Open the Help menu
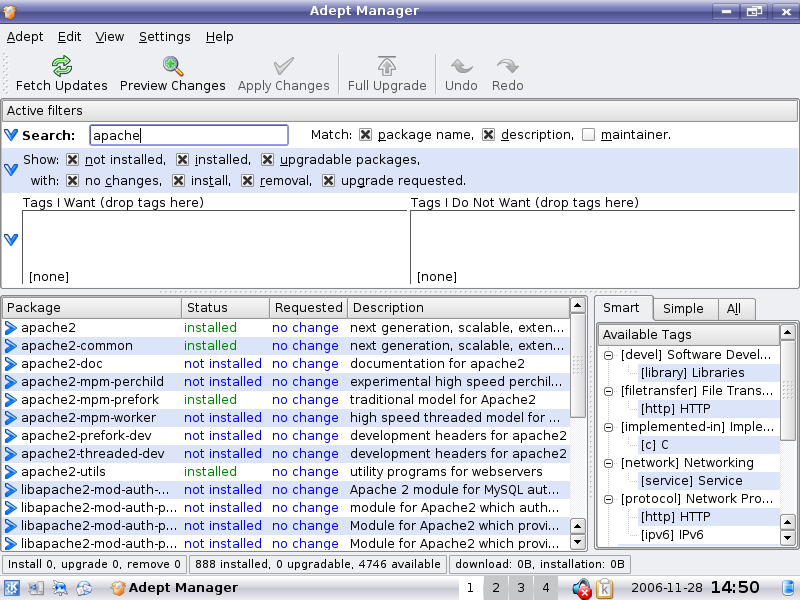The image size is (800, 600). tap(219, 37)
